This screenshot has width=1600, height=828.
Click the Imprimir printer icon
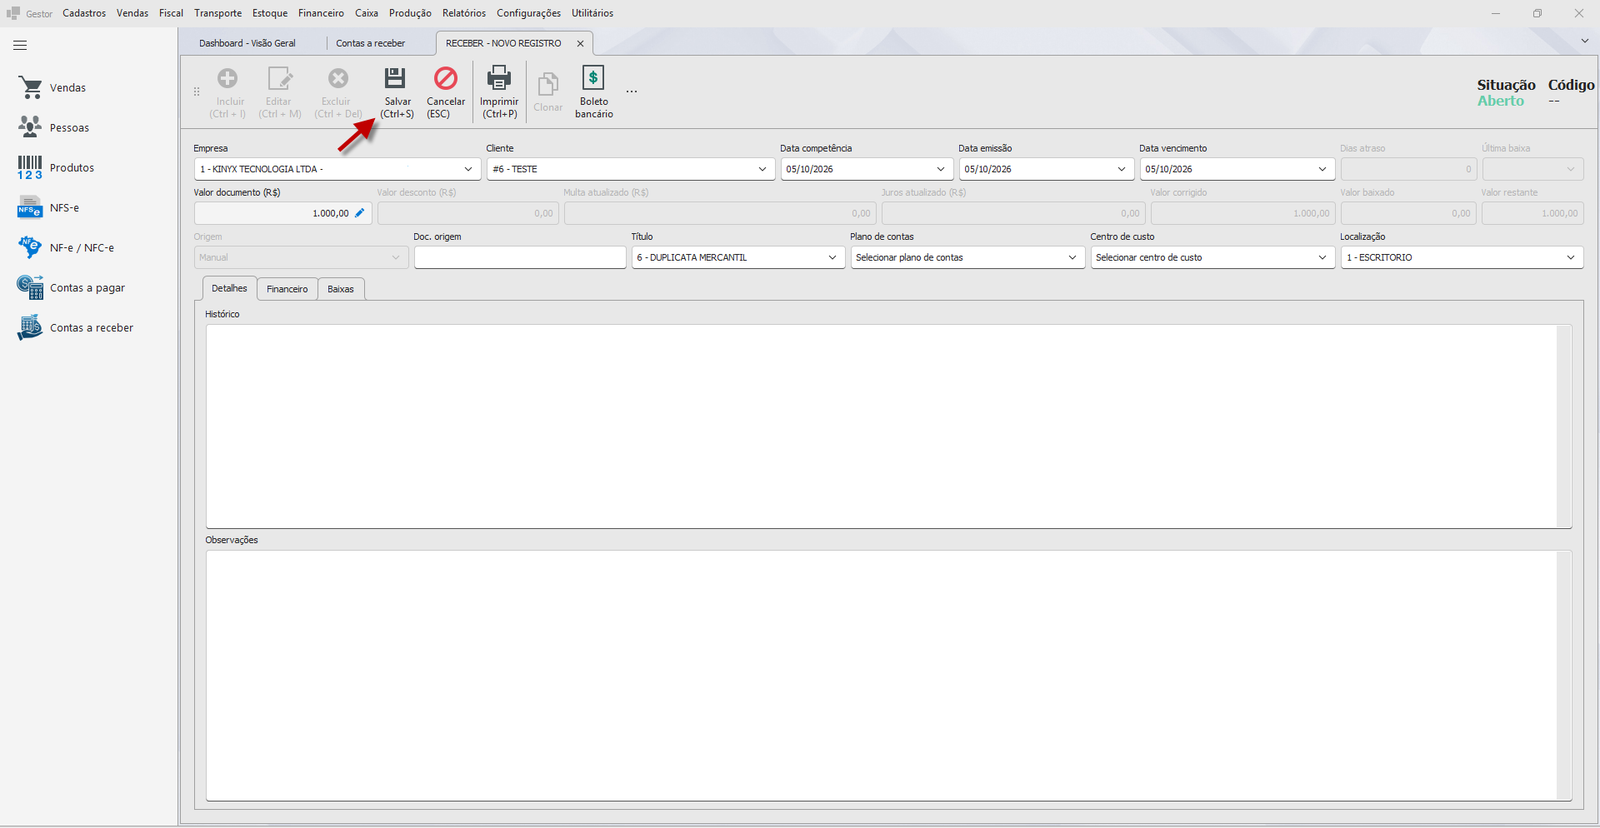coord(498,78)
